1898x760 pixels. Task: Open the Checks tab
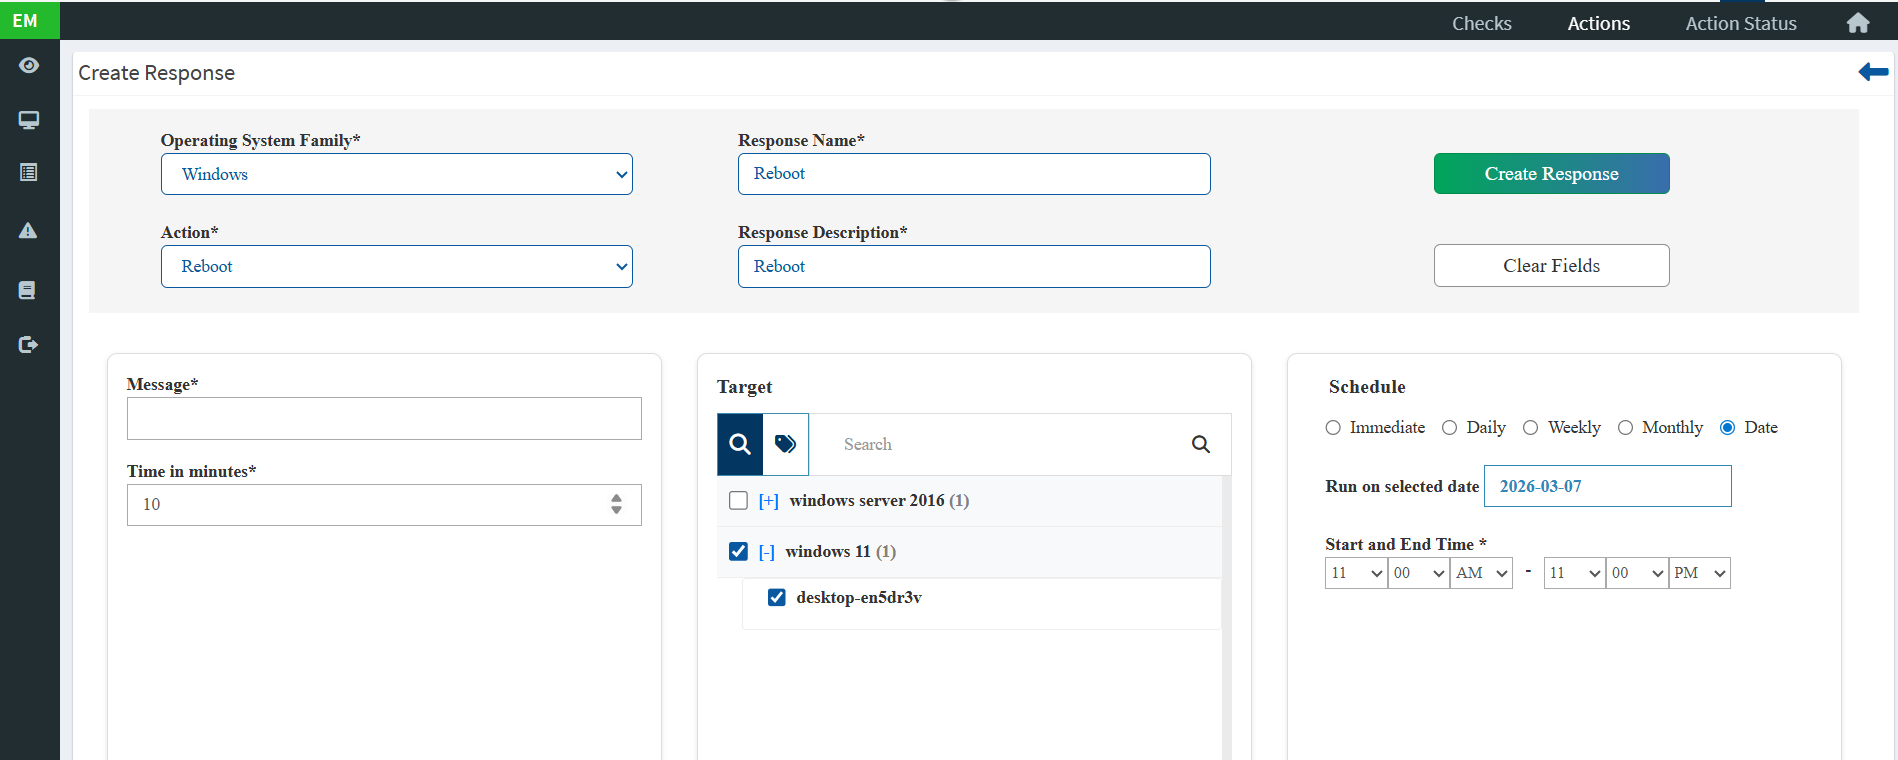(1481, 23)
